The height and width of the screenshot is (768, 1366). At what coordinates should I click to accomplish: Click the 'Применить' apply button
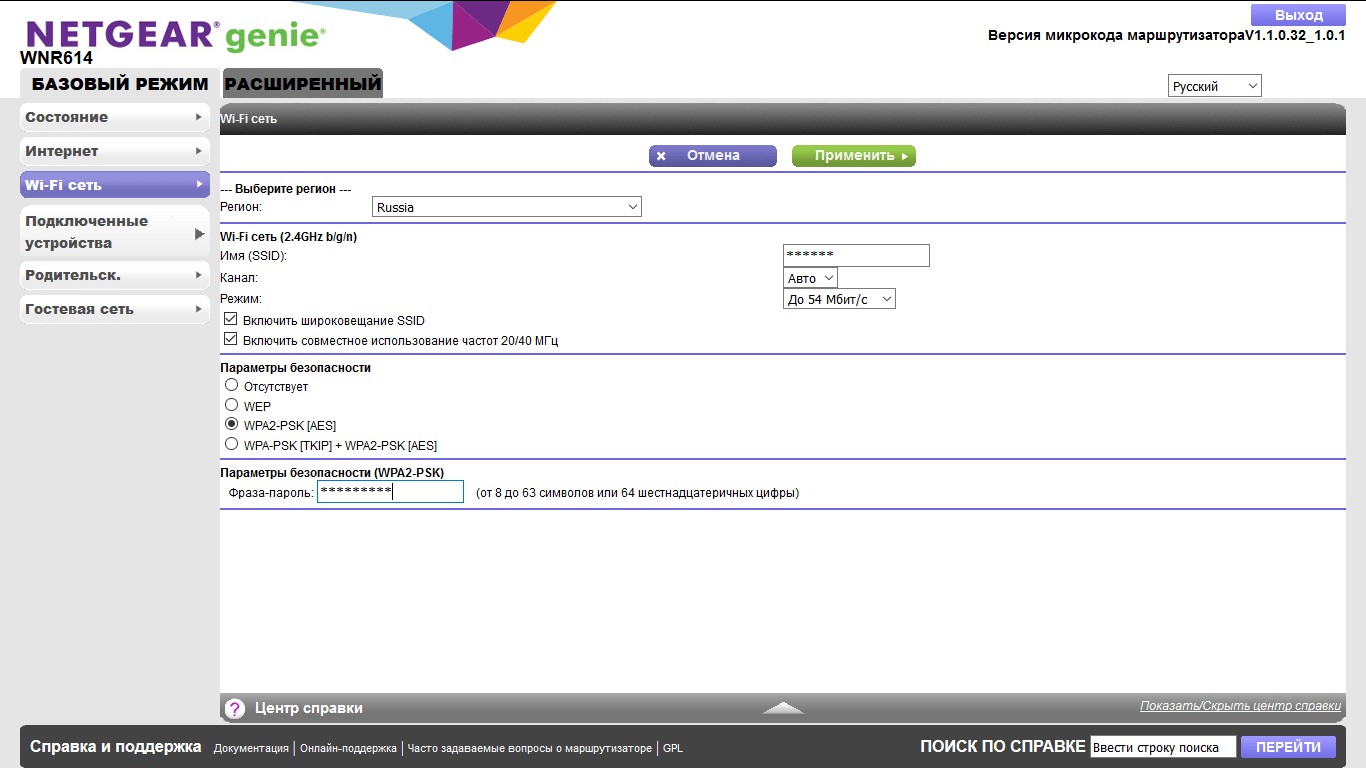pyautogui.click(x=854, y=156)
